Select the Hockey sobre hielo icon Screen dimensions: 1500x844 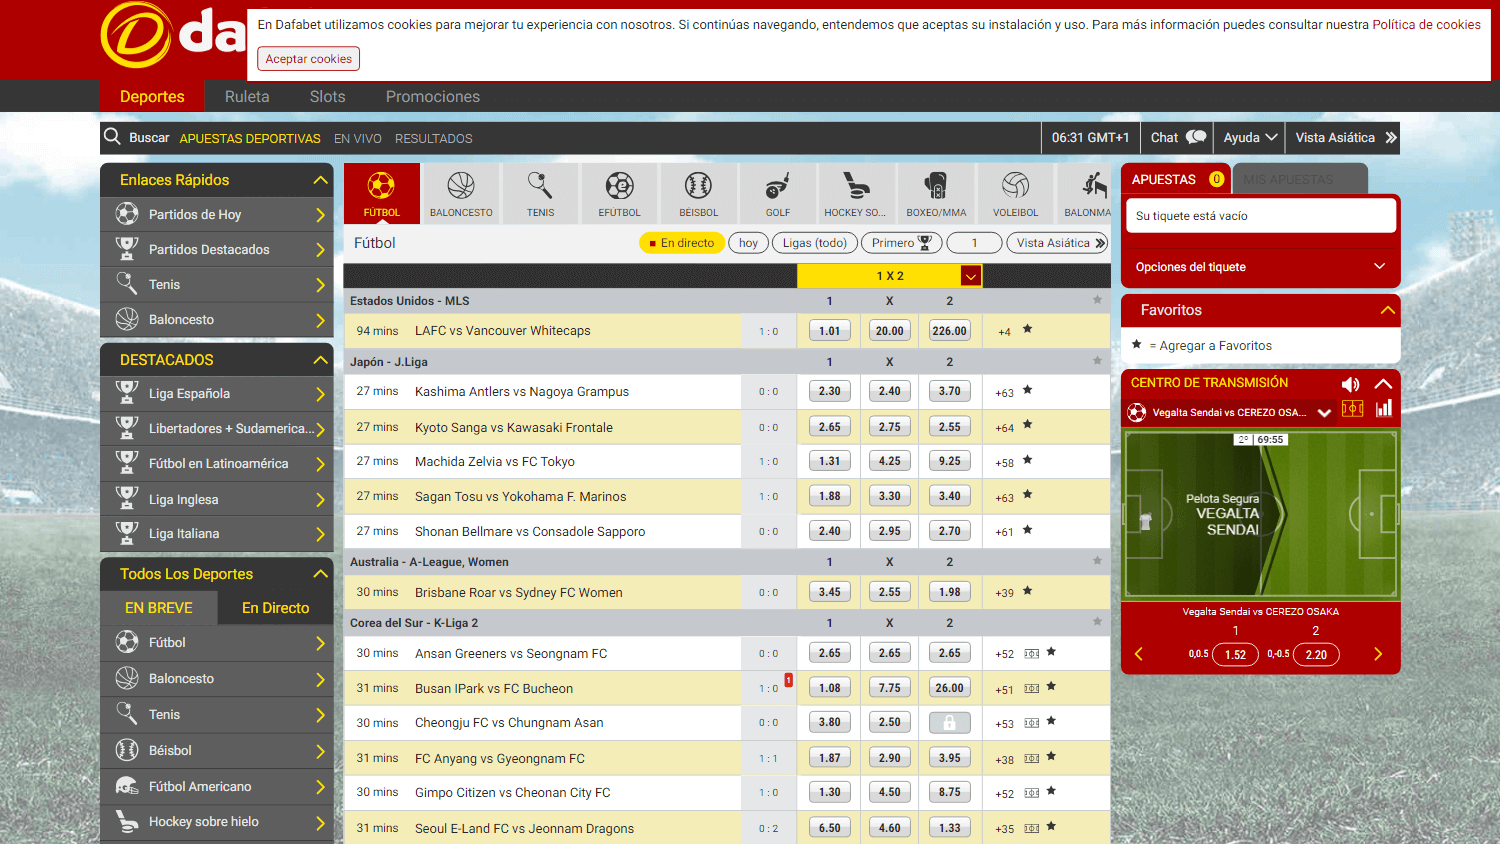[856, 193]
